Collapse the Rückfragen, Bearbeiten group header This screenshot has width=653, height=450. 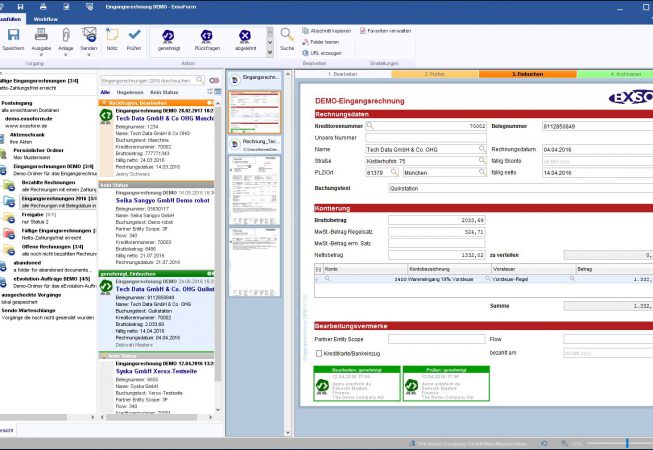coord(156,103)
